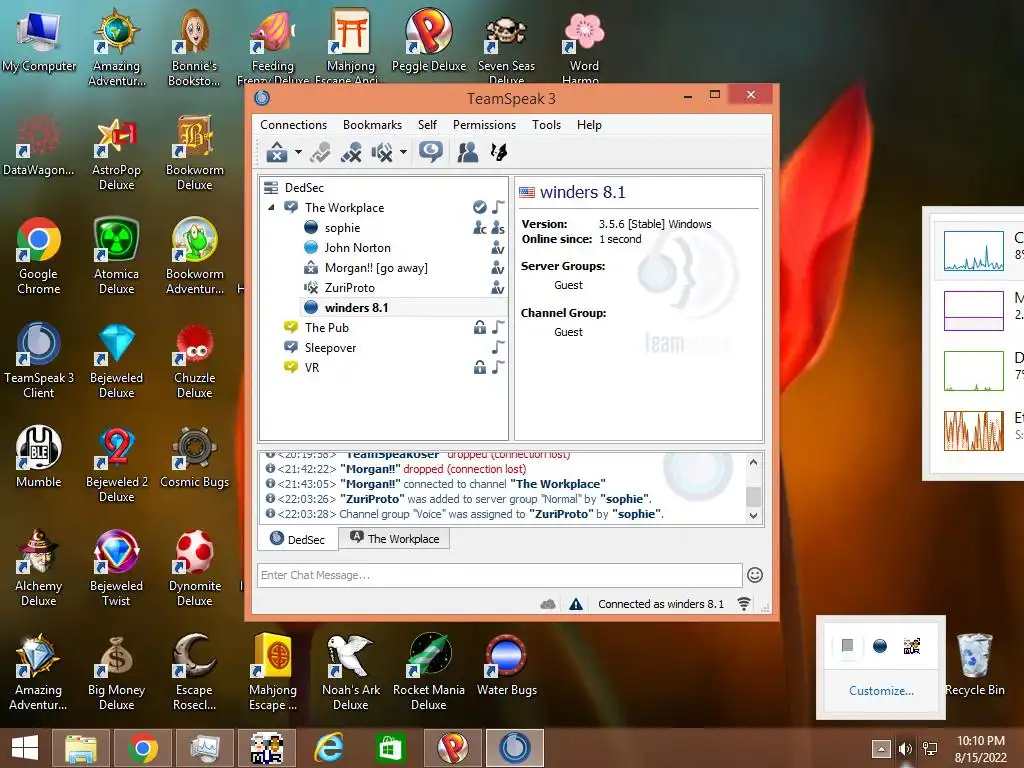Select Peggle Deluxe desktop shortcut

coord(429,40)
